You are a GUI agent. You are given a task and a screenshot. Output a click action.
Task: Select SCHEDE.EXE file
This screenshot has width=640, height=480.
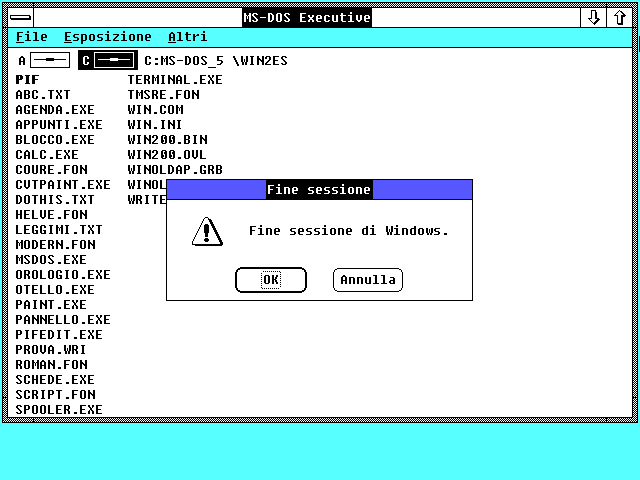tap(55, 380)
